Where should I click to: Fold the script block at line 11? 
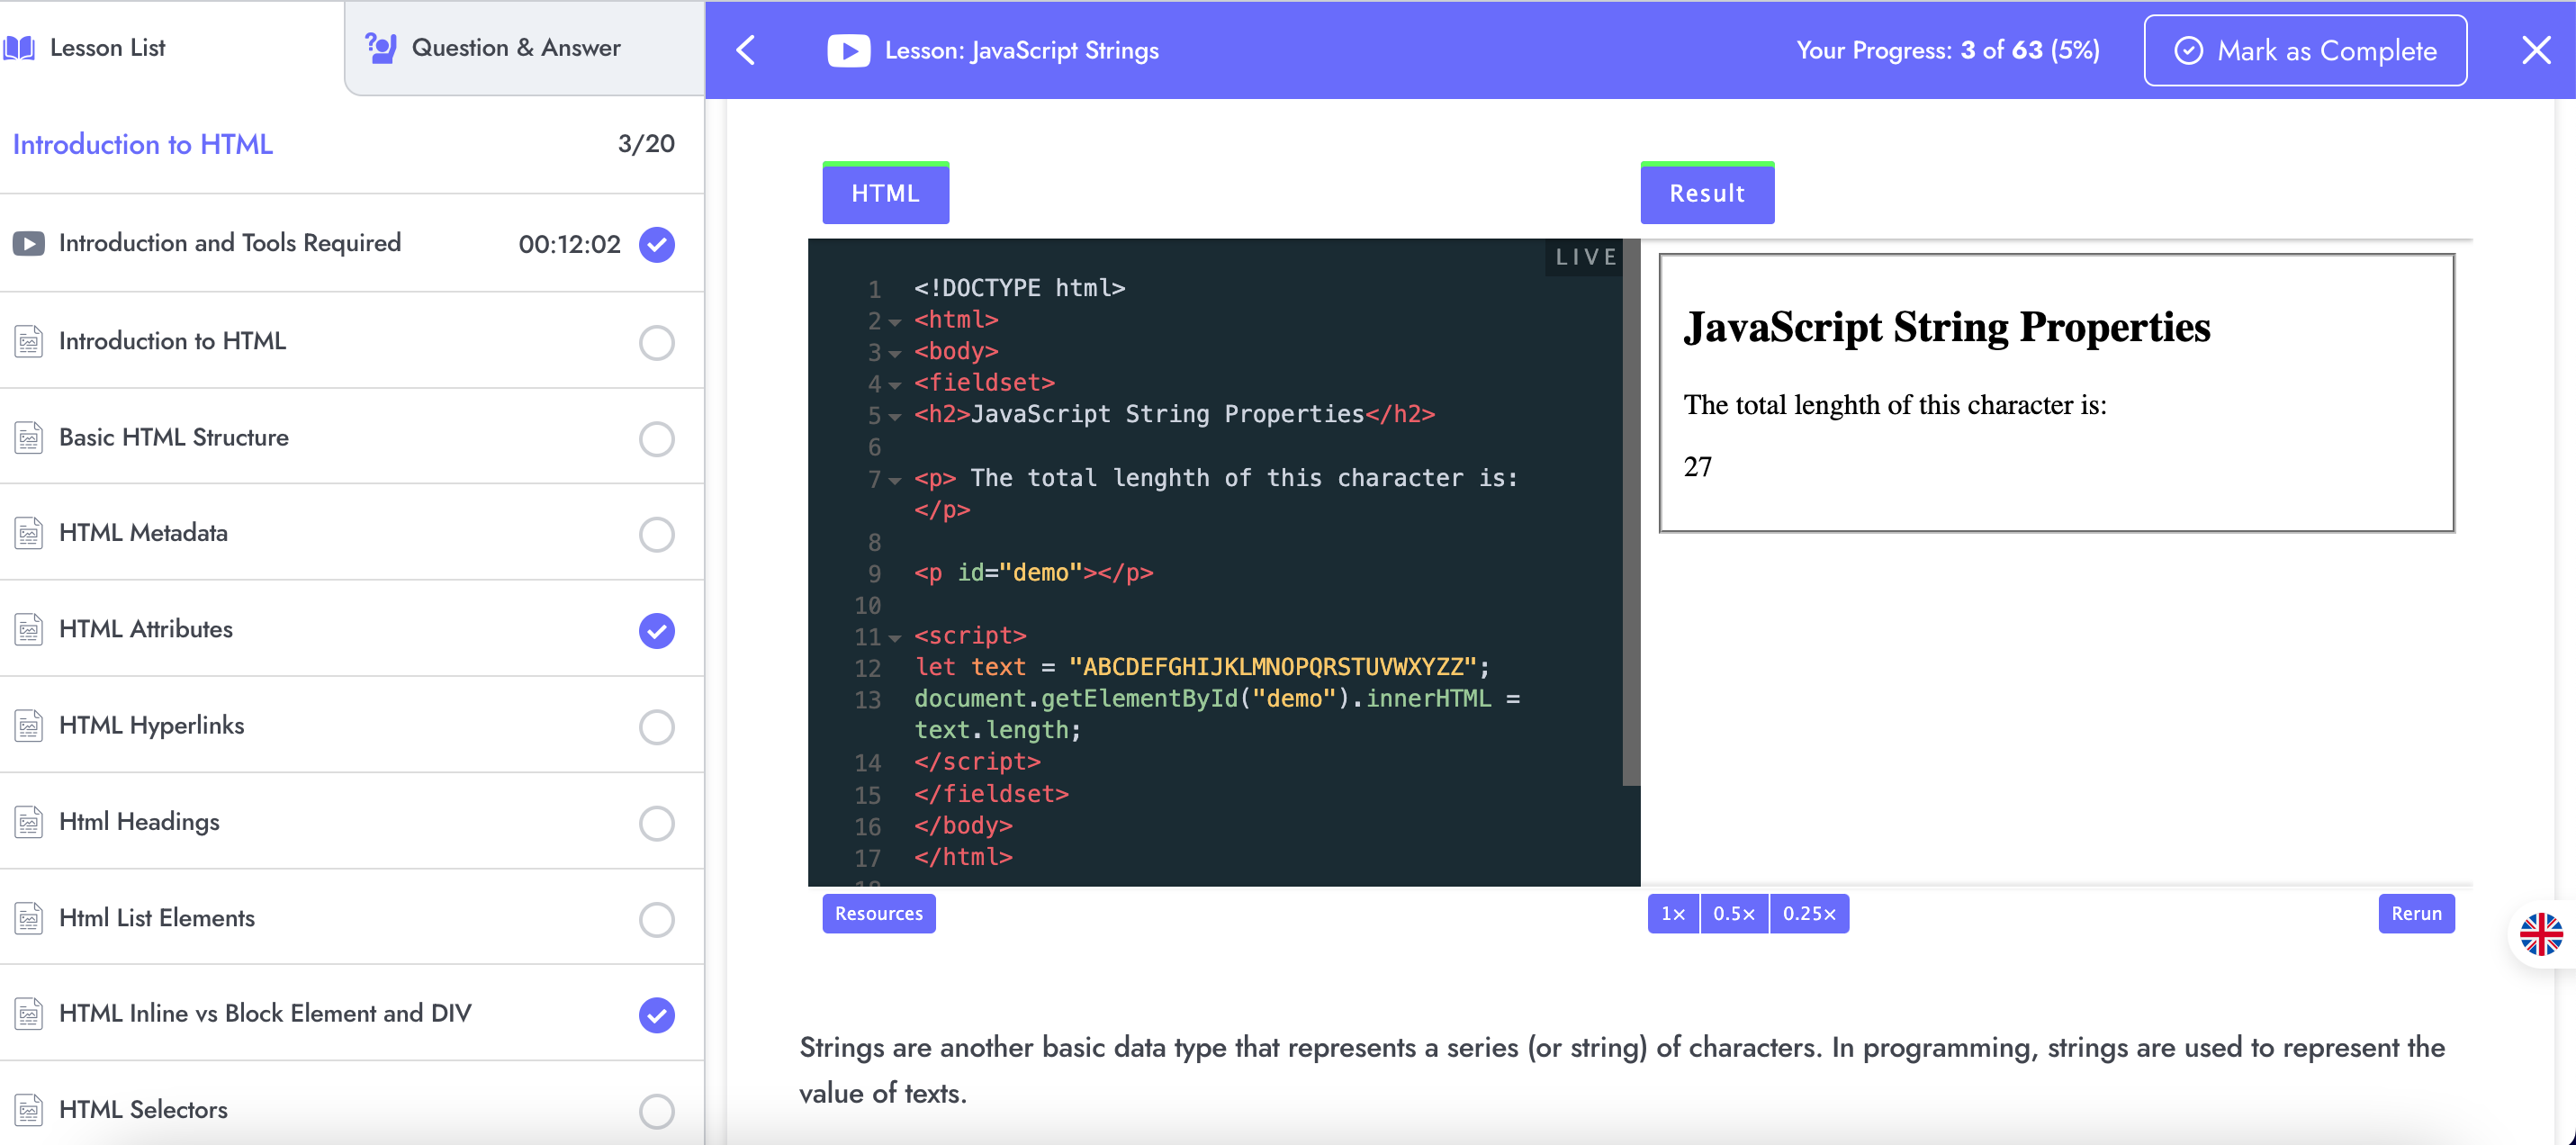(x=895, y=638)
